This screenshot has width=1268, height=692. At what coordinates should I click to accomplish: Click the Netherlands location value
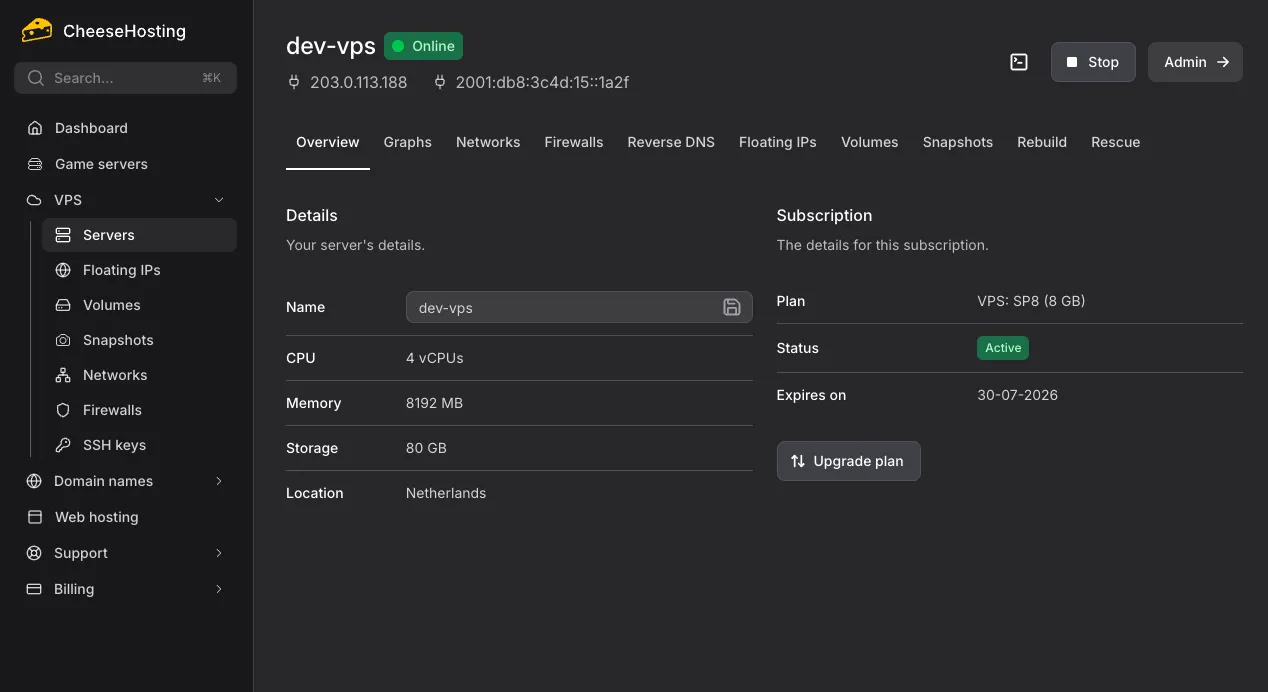tap(446, 493)
